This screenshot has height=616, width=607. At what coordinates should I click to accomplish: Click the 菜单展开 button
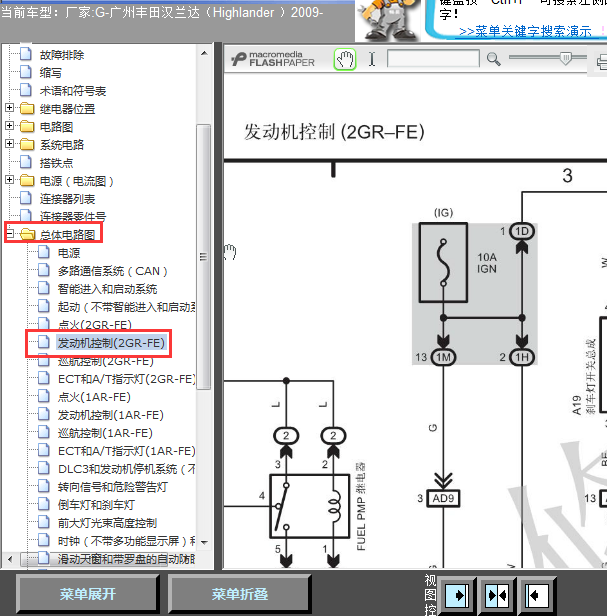88,594
